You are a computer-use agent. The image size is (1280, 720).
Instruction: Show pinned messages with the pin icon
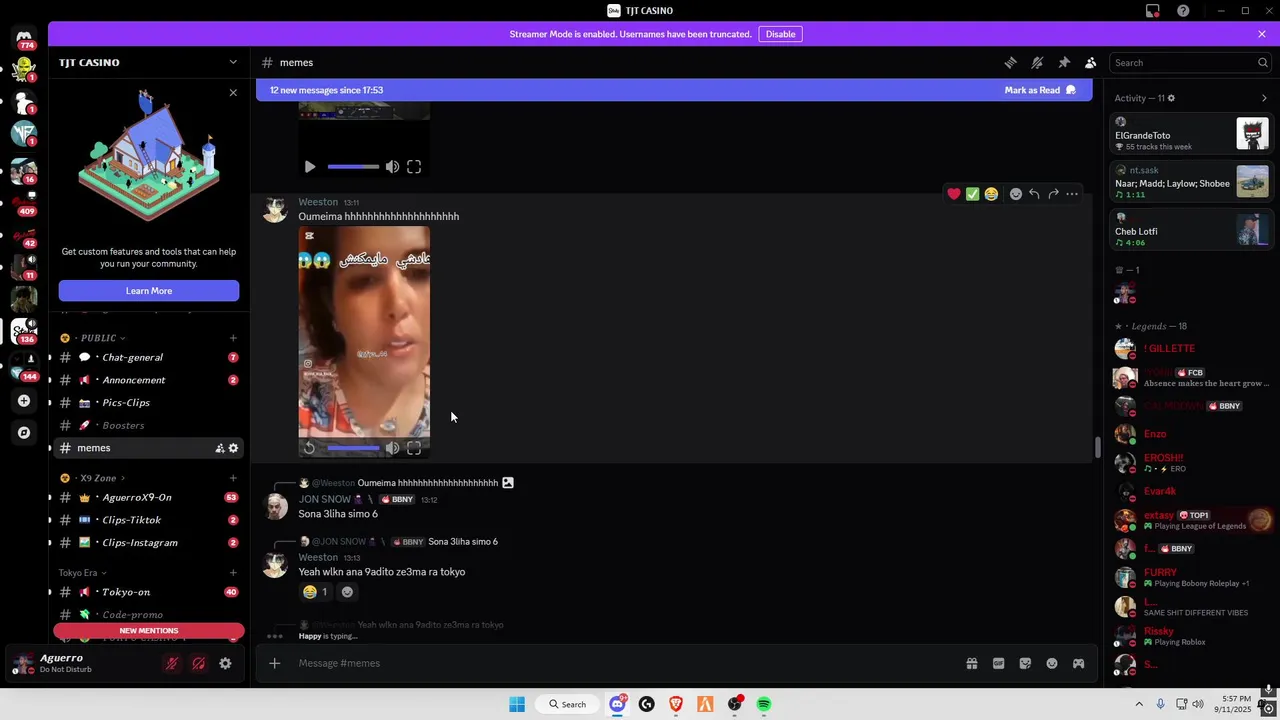point(1064,62)
